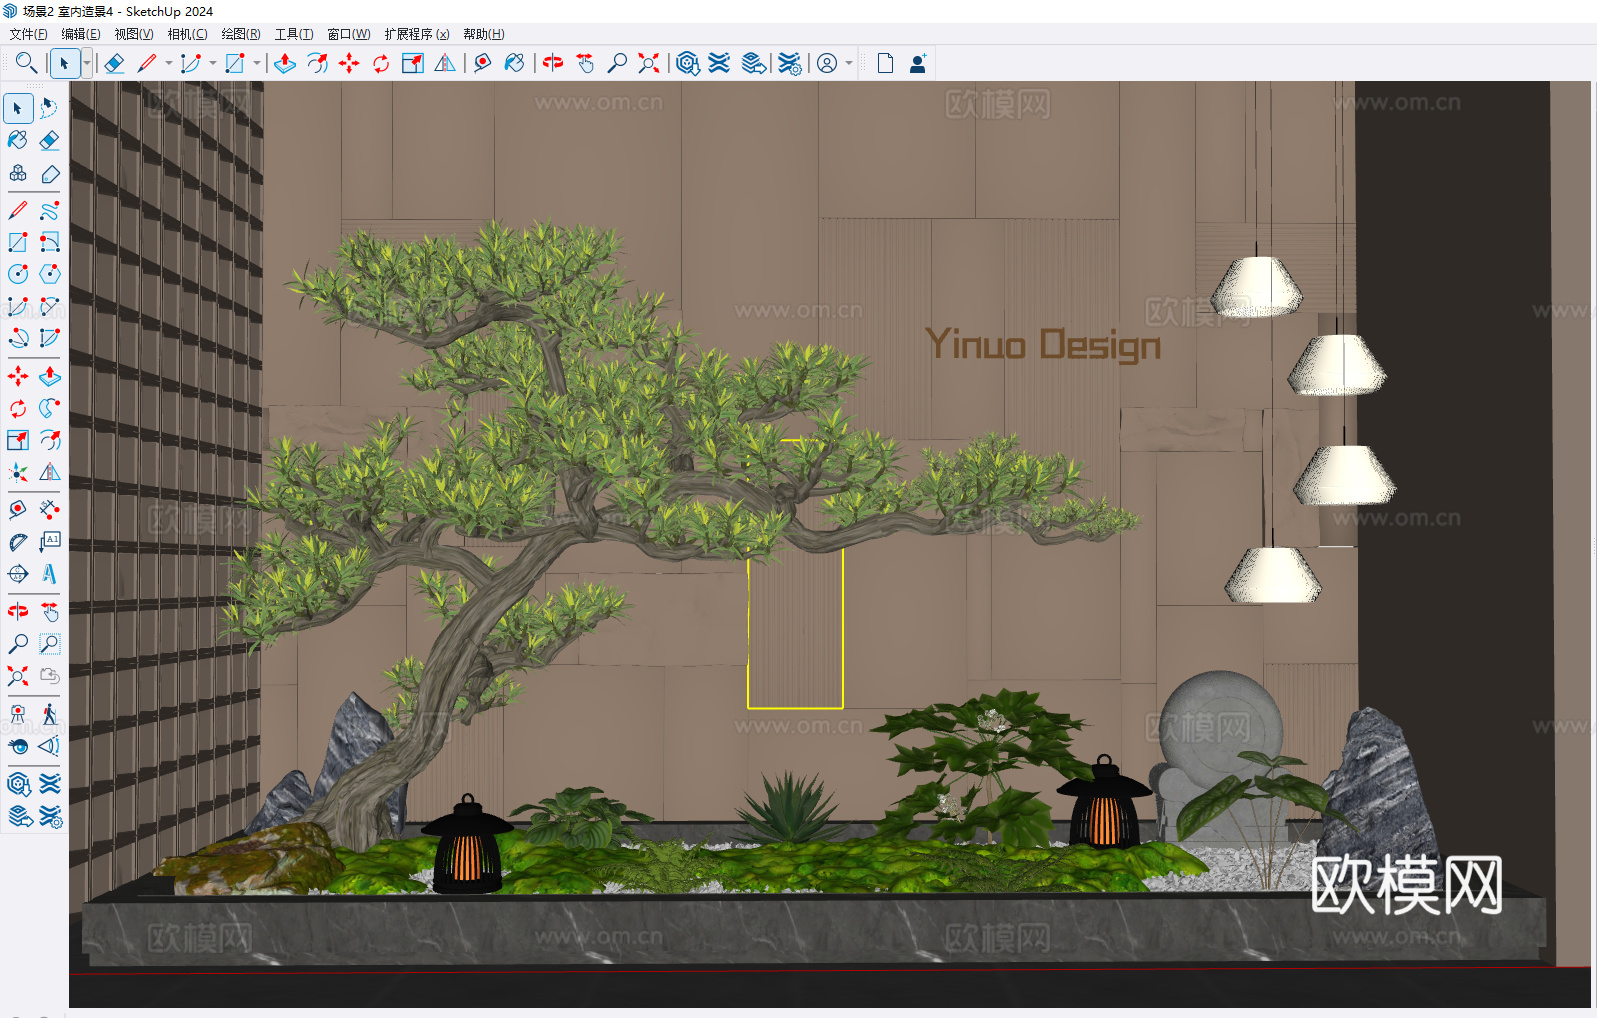Choose the Follow Me tool
1597x1018 pixels.
coord(49,408)
